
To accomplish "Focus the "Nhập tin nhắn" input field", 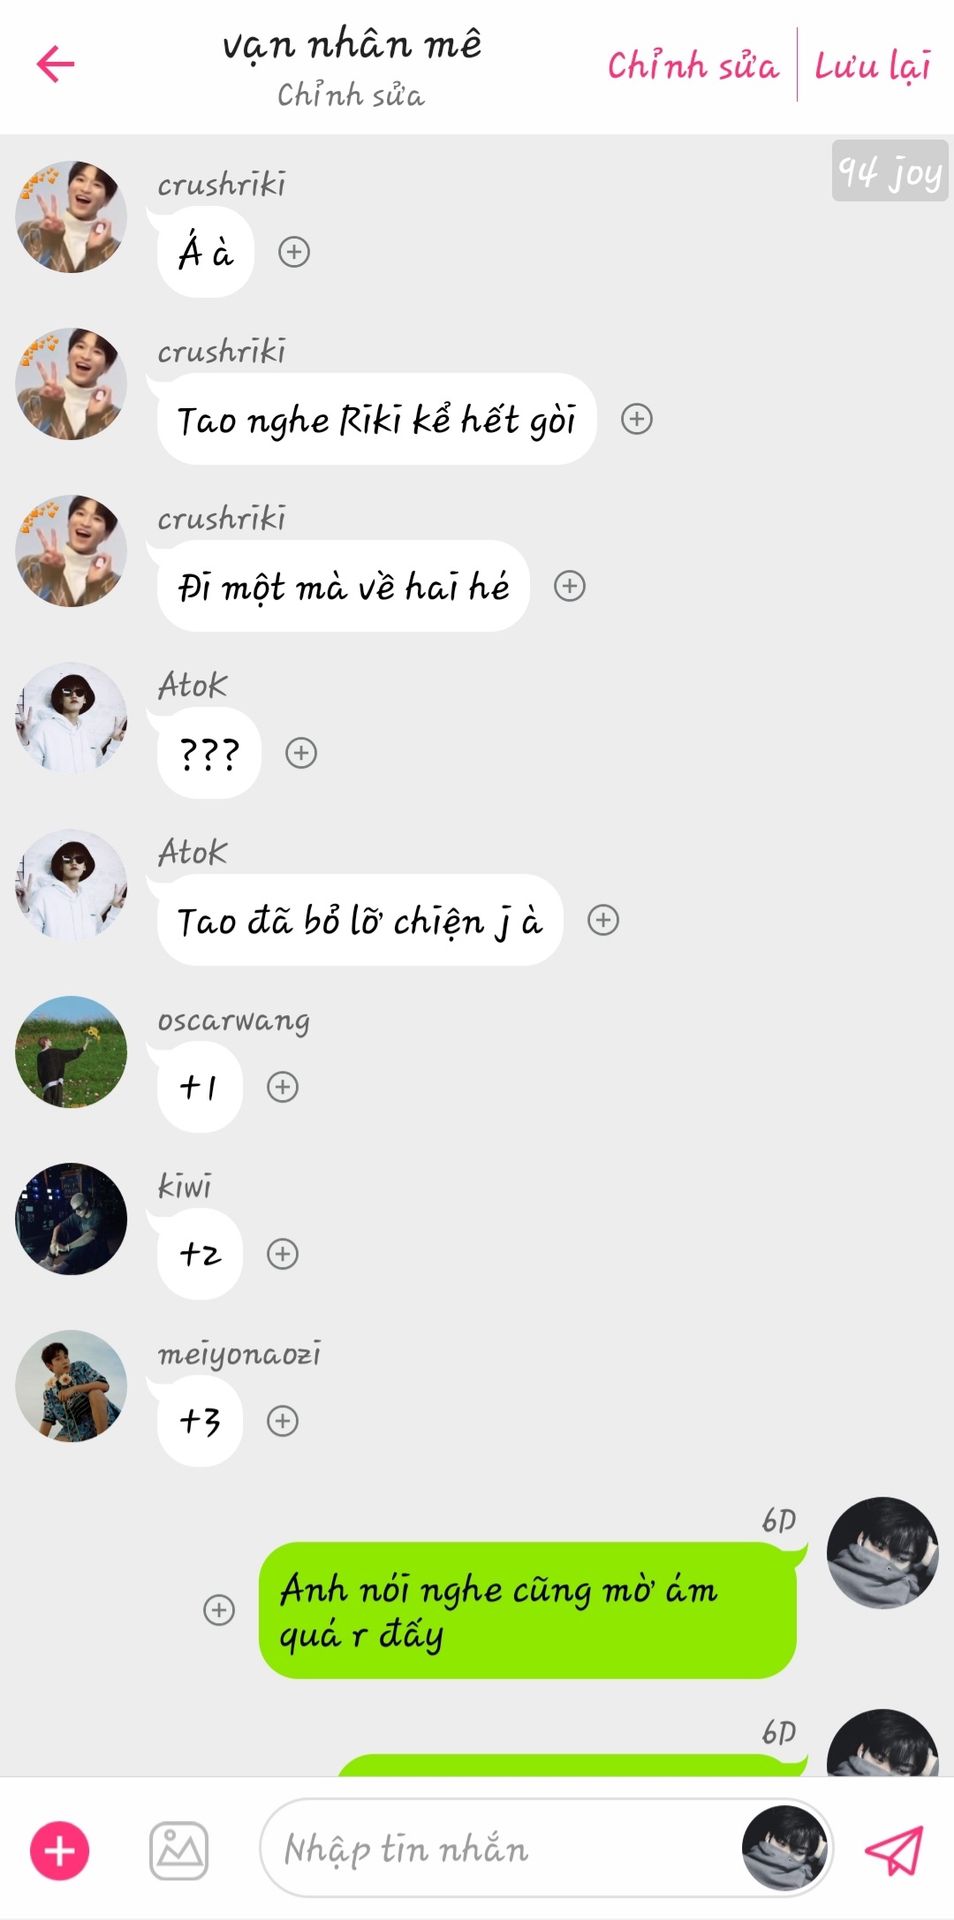I will coord(500,1849).
